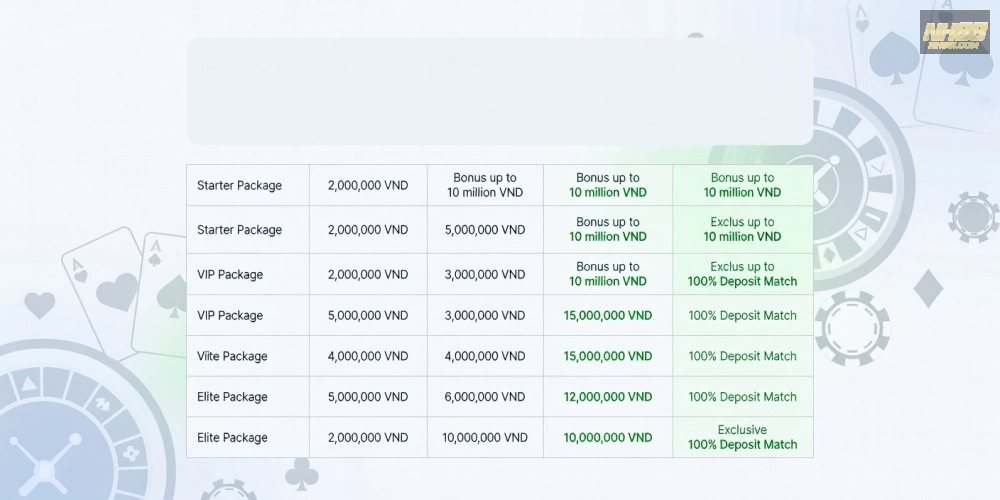Select the black '10,000,000 VND' cell

click(x=485, y=438)
